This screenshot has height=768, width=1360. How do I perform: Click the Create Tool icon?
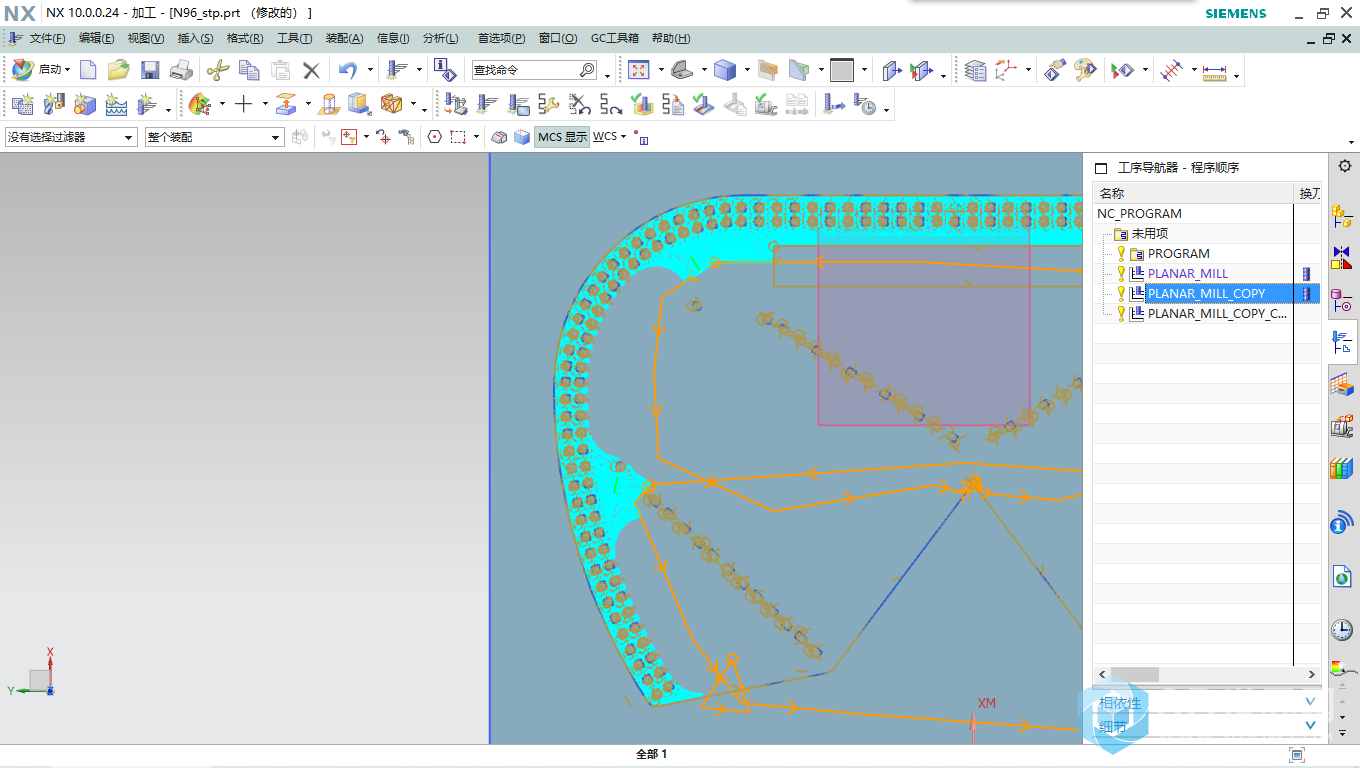point(53,104)
